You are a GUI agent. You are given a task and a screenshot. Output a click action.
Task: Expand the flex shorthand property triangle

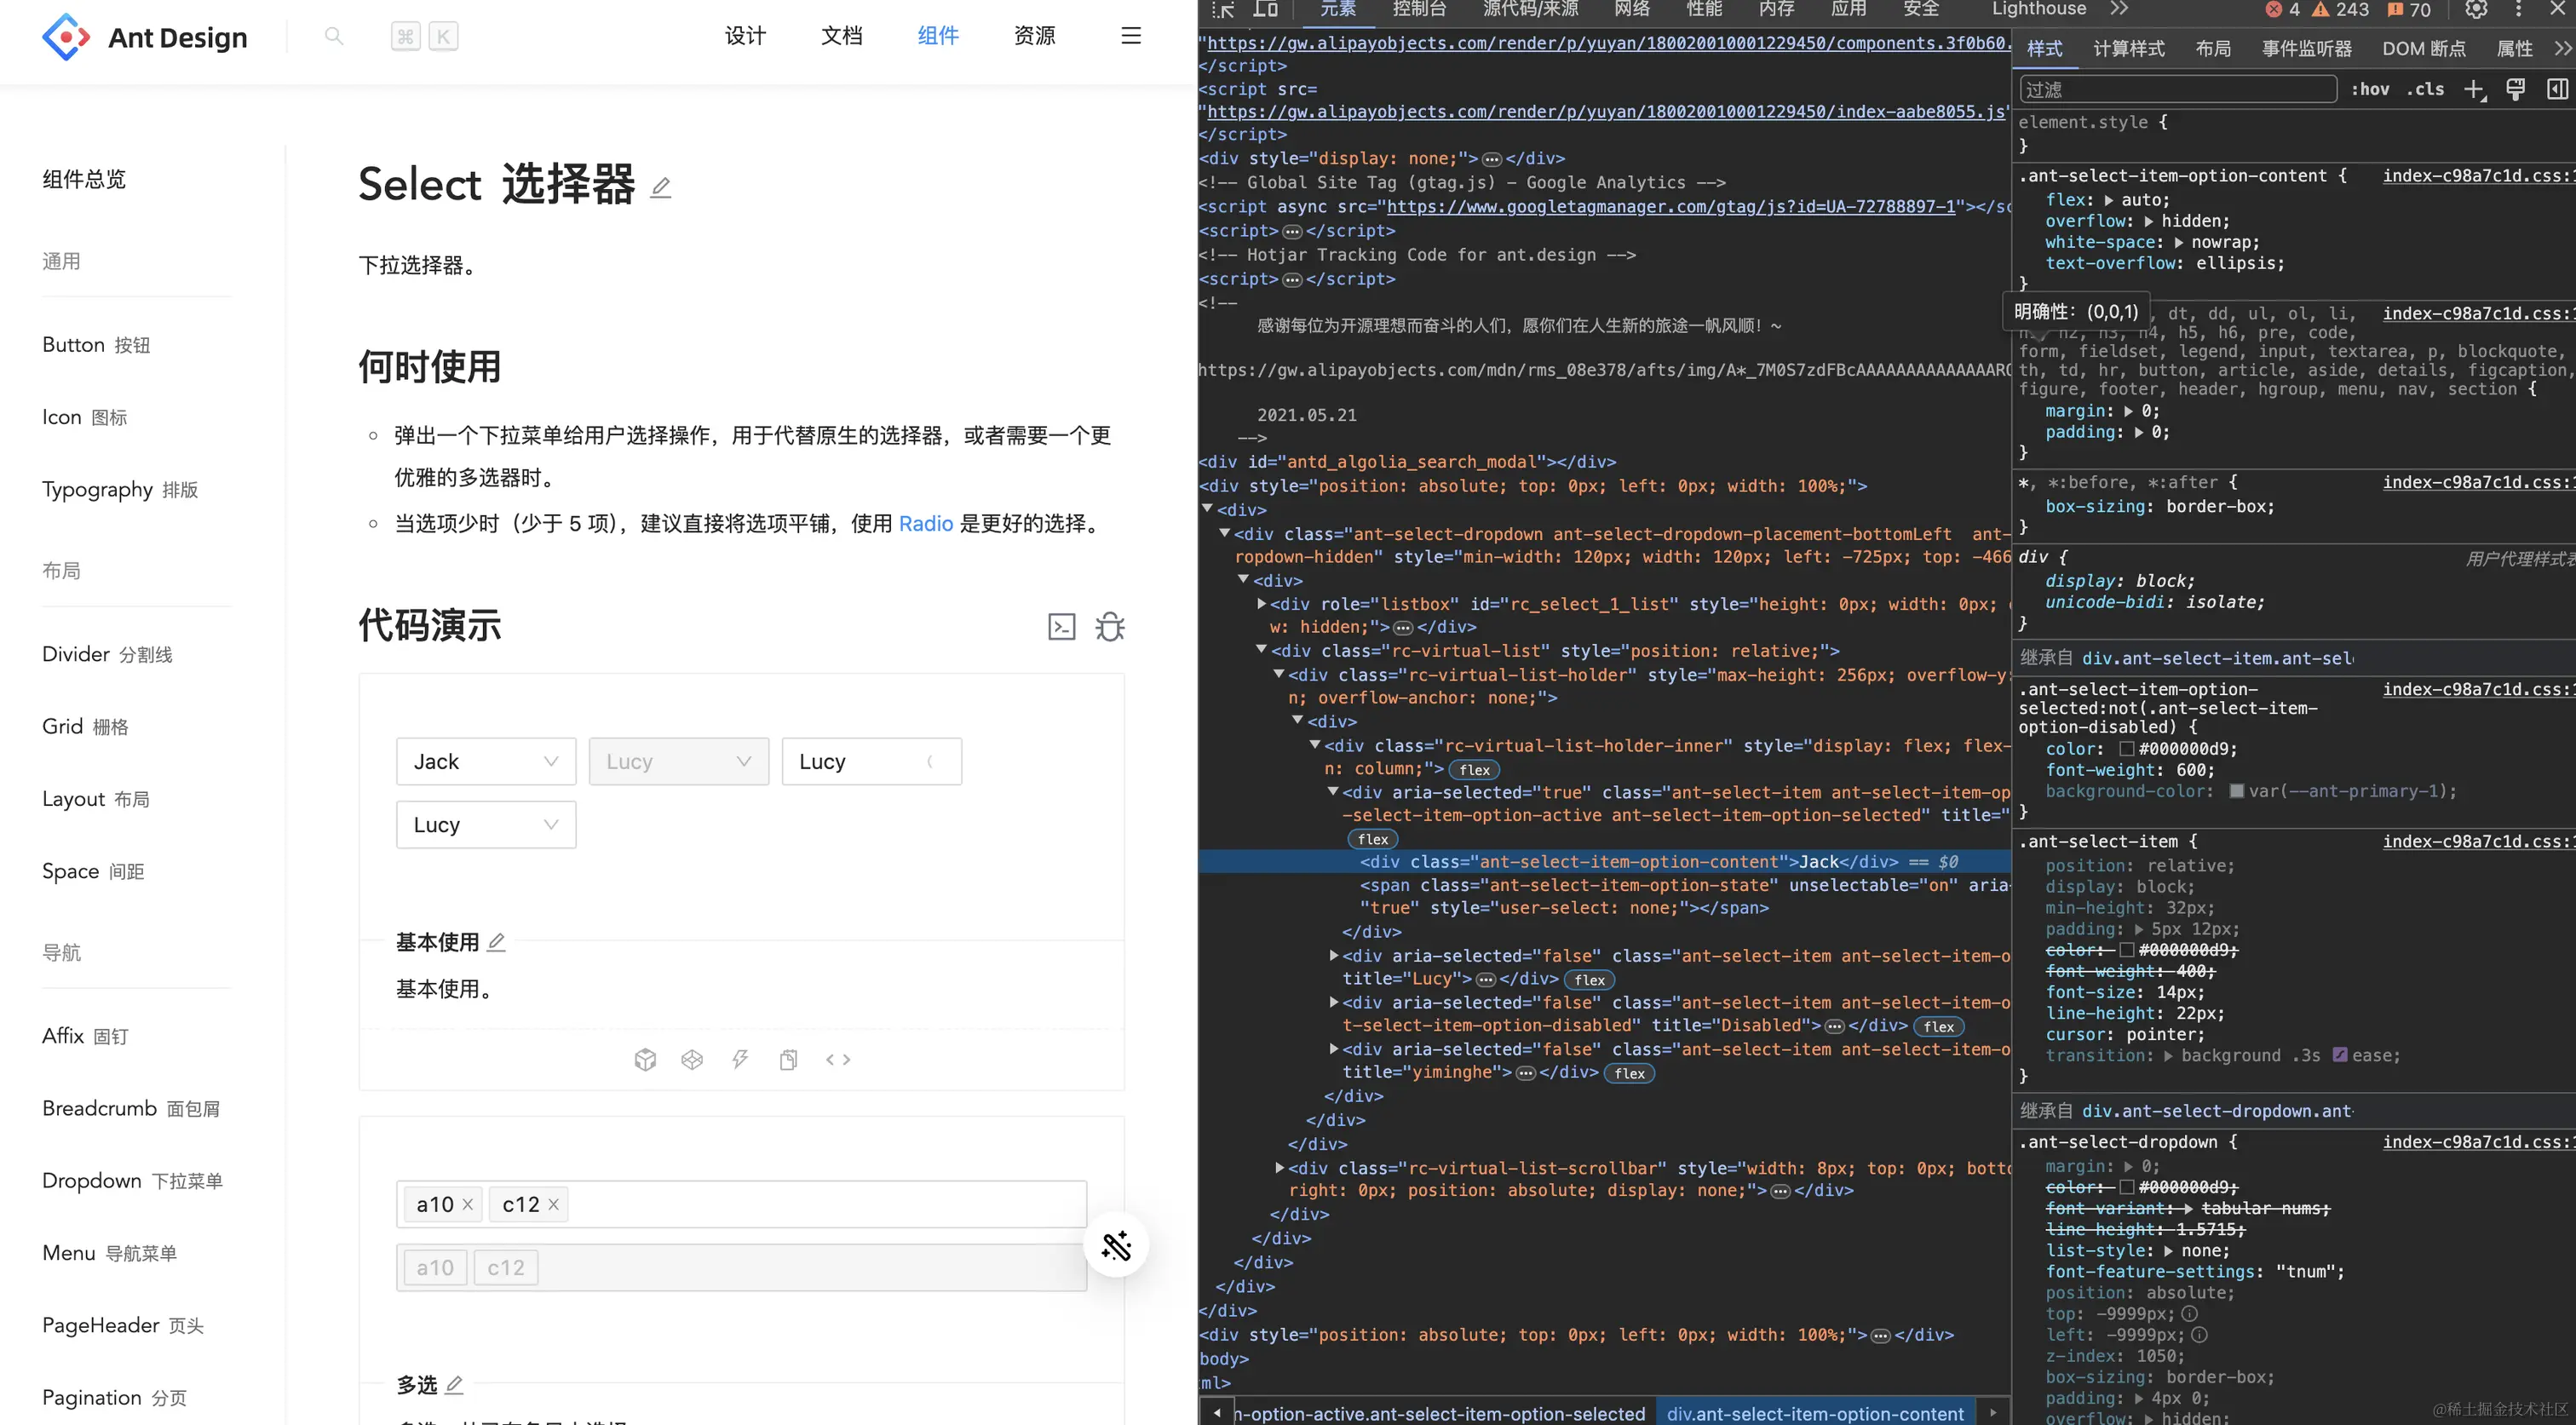[2109, 200]
